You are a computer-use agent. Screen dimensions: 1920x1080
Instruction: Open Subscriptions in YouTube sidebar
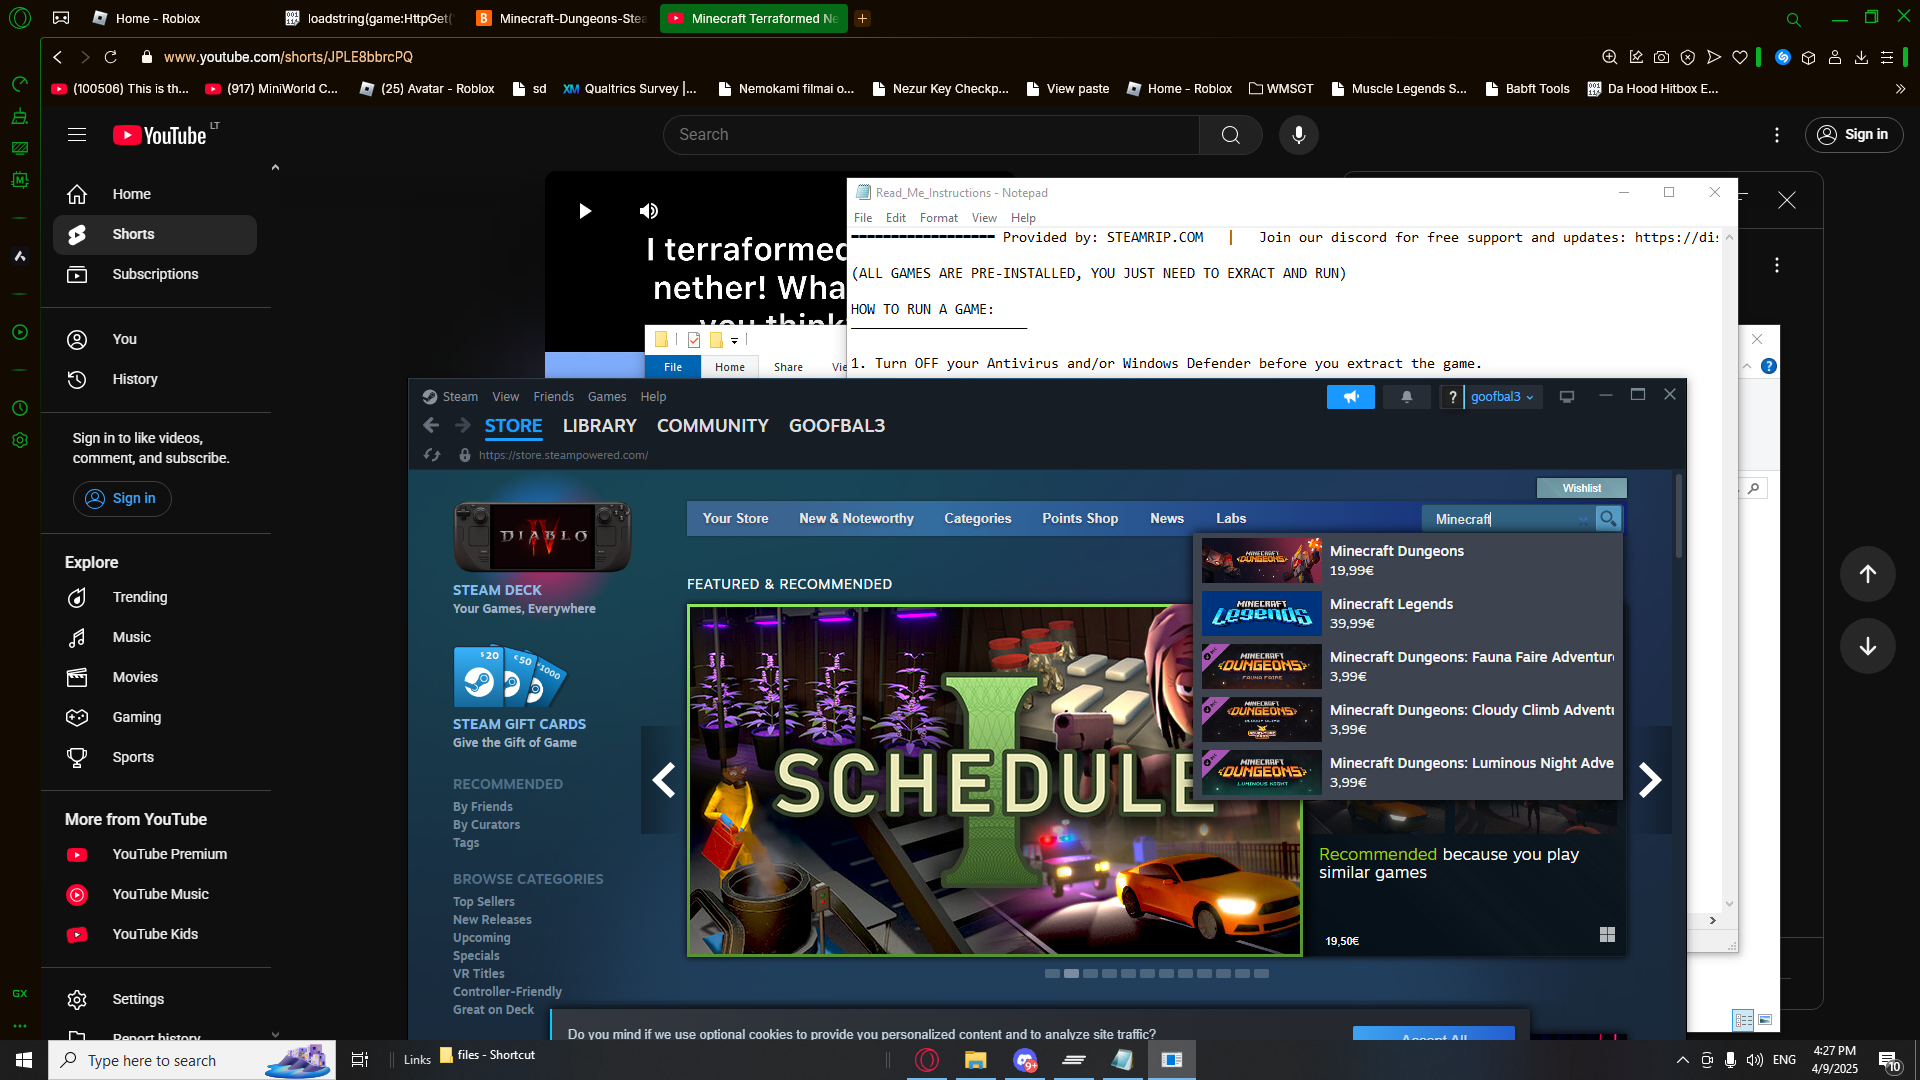(155, 274)
